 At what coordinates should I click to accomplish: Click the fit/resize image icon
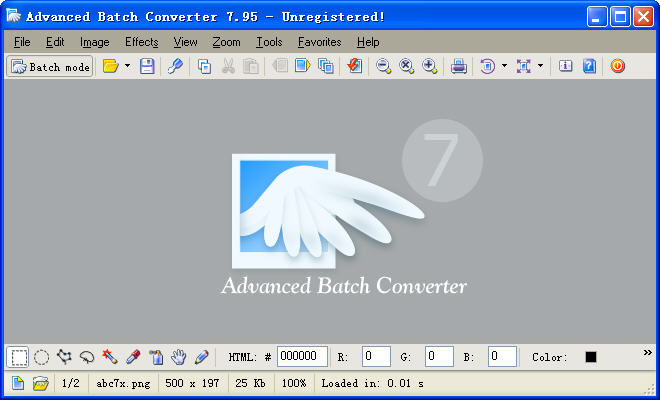pos(523,66)
